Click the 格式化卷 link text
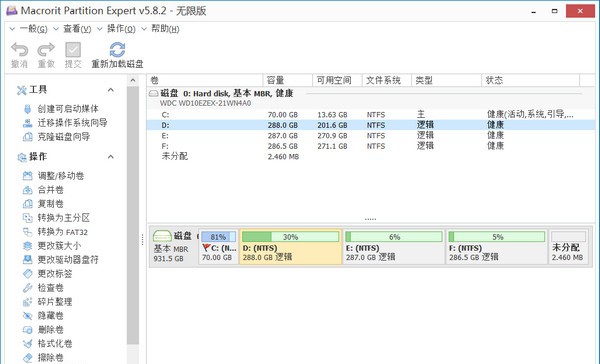This screenshot has width=600, height=364. click(55, 343)
